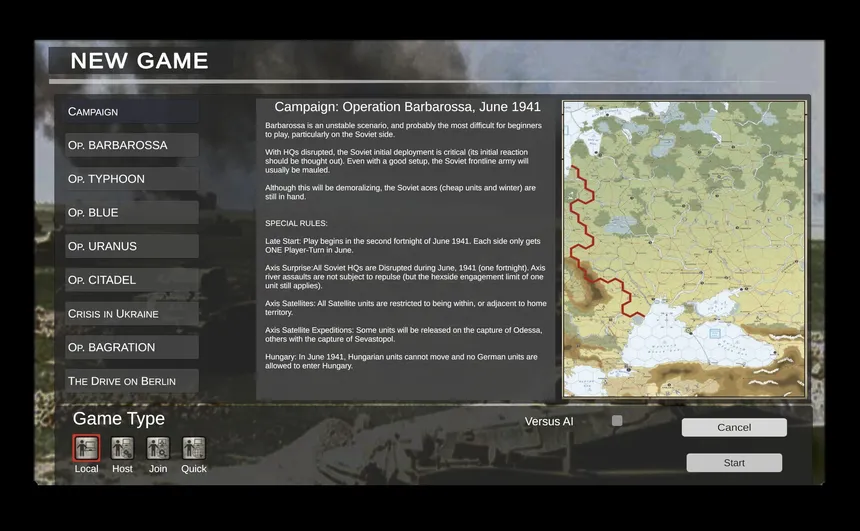Image resolution: width=860 pixels, height=531 pixels.
Task: Choose the Host game type icon
Action: point(122,448)
